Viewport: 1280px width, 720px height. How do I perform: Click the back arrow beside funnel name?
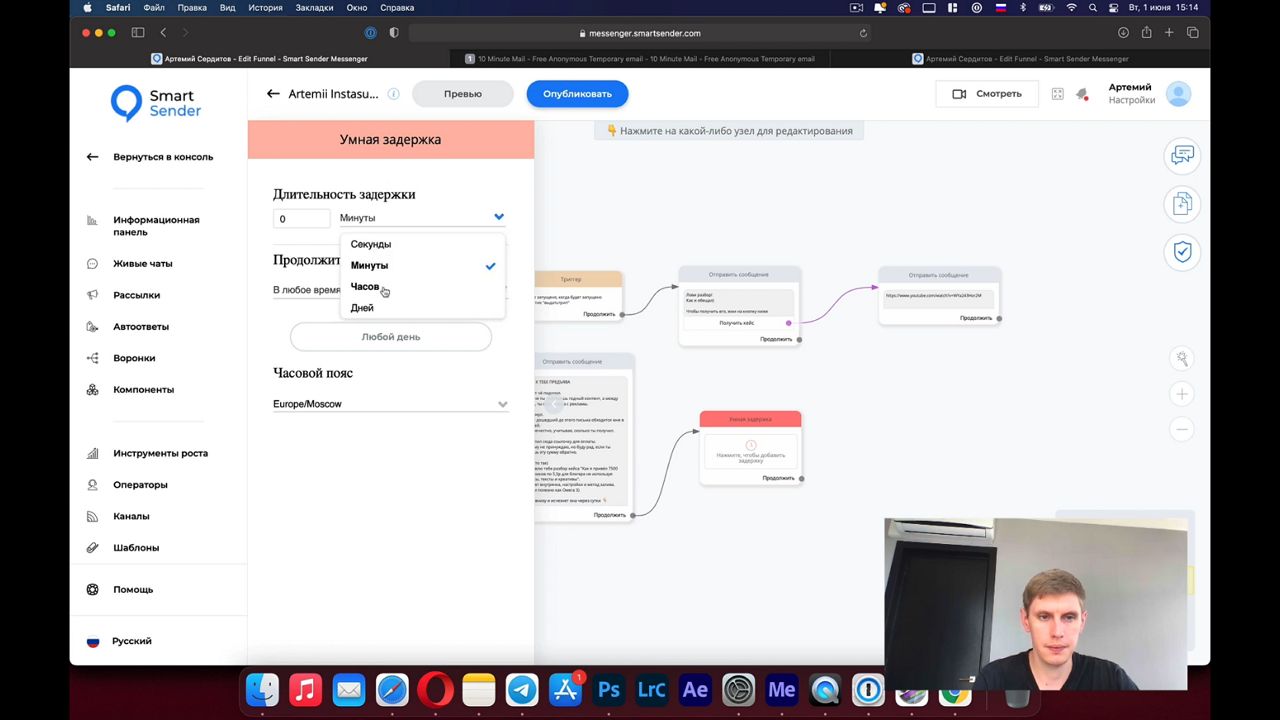(x=273, y=94)
